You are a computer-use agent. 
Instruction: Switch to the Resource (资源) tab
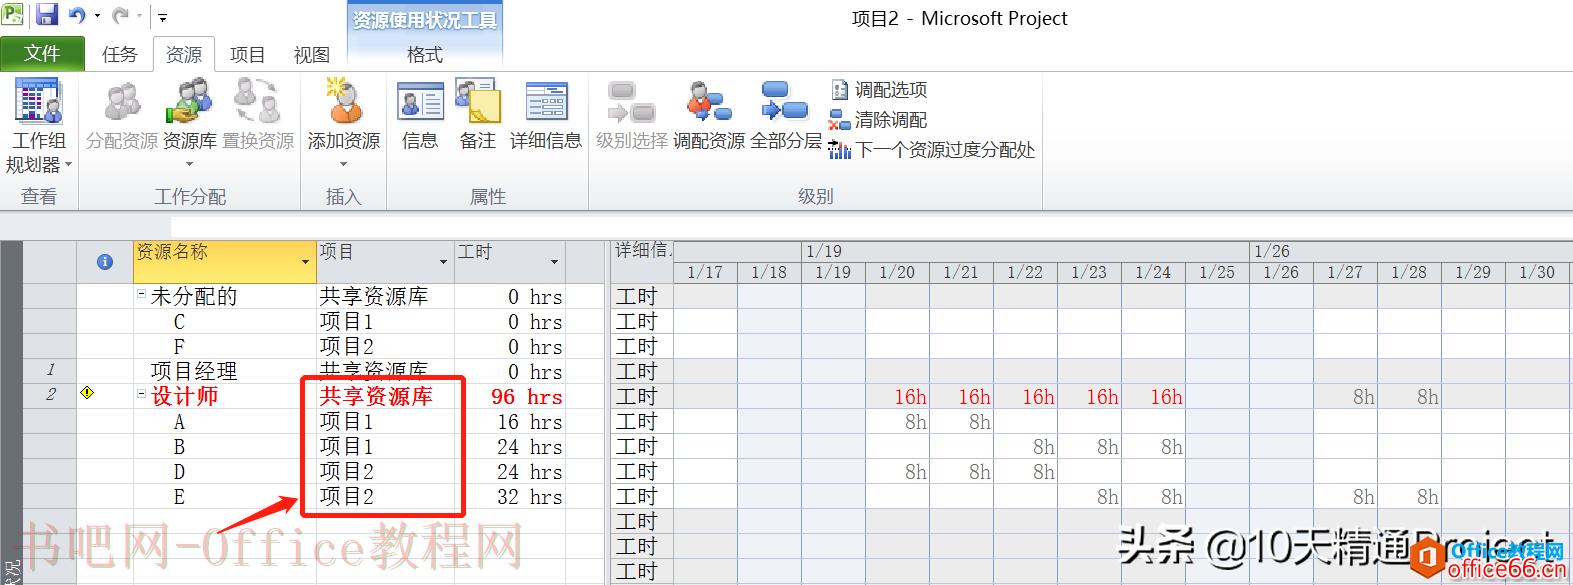[x=183, y=54]
